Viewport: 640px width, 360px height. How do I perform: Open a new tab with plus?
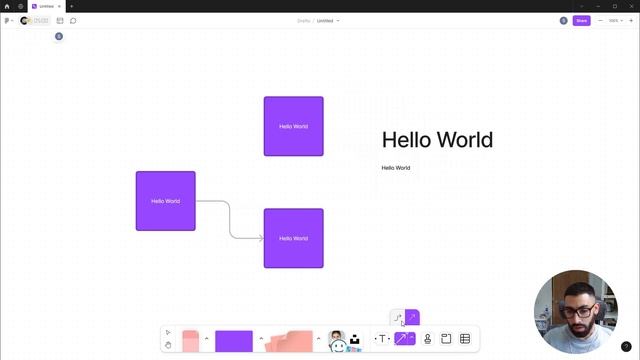point(71,6)
